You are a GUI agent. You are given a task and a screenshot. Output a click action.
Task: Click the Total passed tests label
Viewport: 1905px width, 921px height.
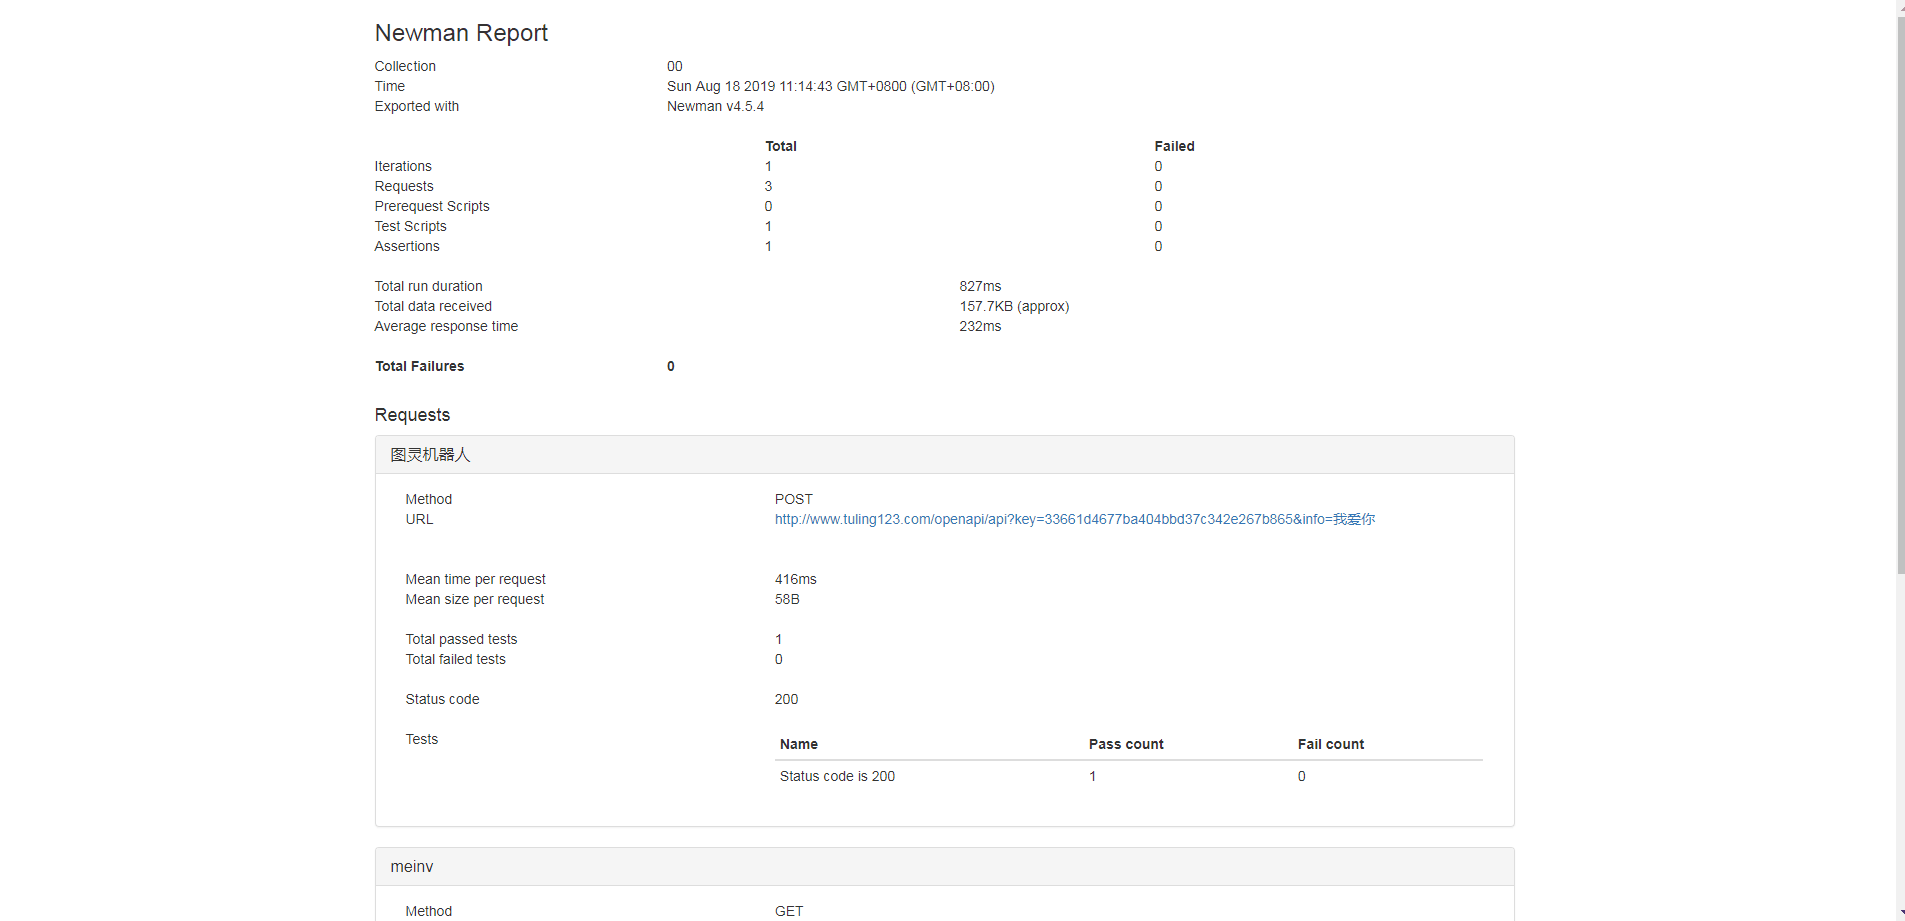(x=461, y=639)
